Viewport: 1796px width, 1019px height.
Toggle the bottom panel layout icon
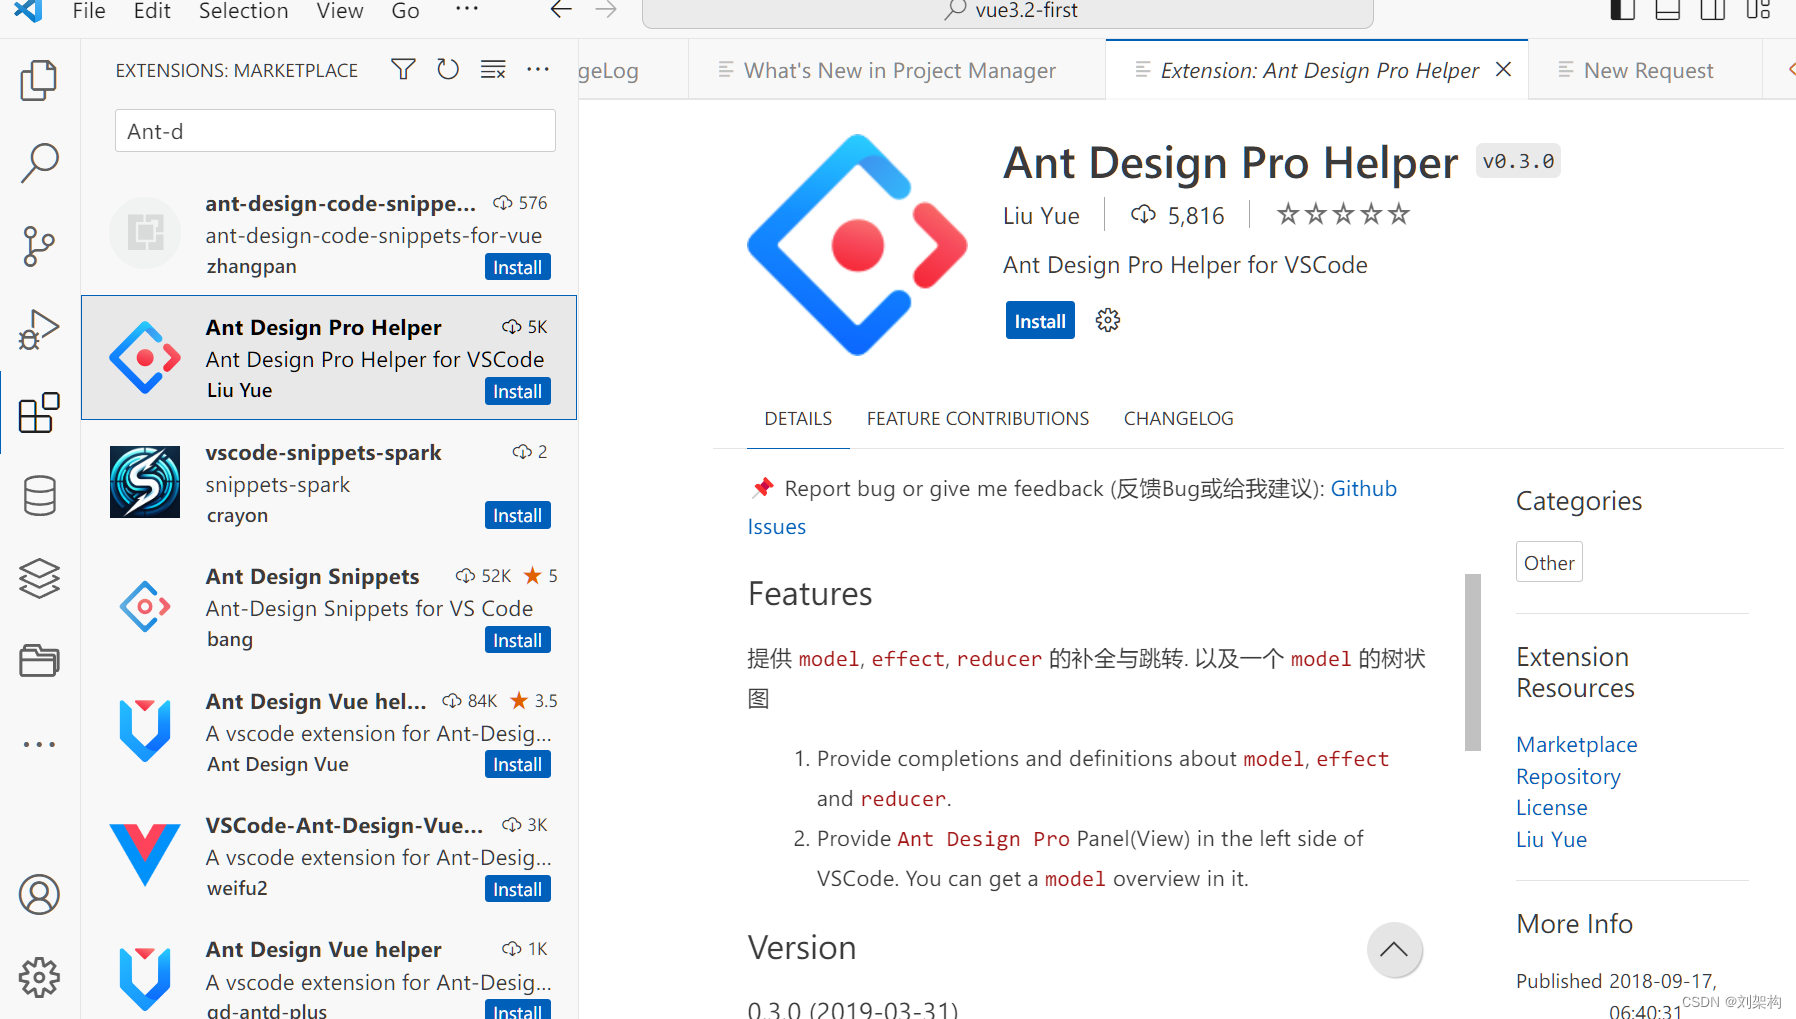[x=1667, y=10]
